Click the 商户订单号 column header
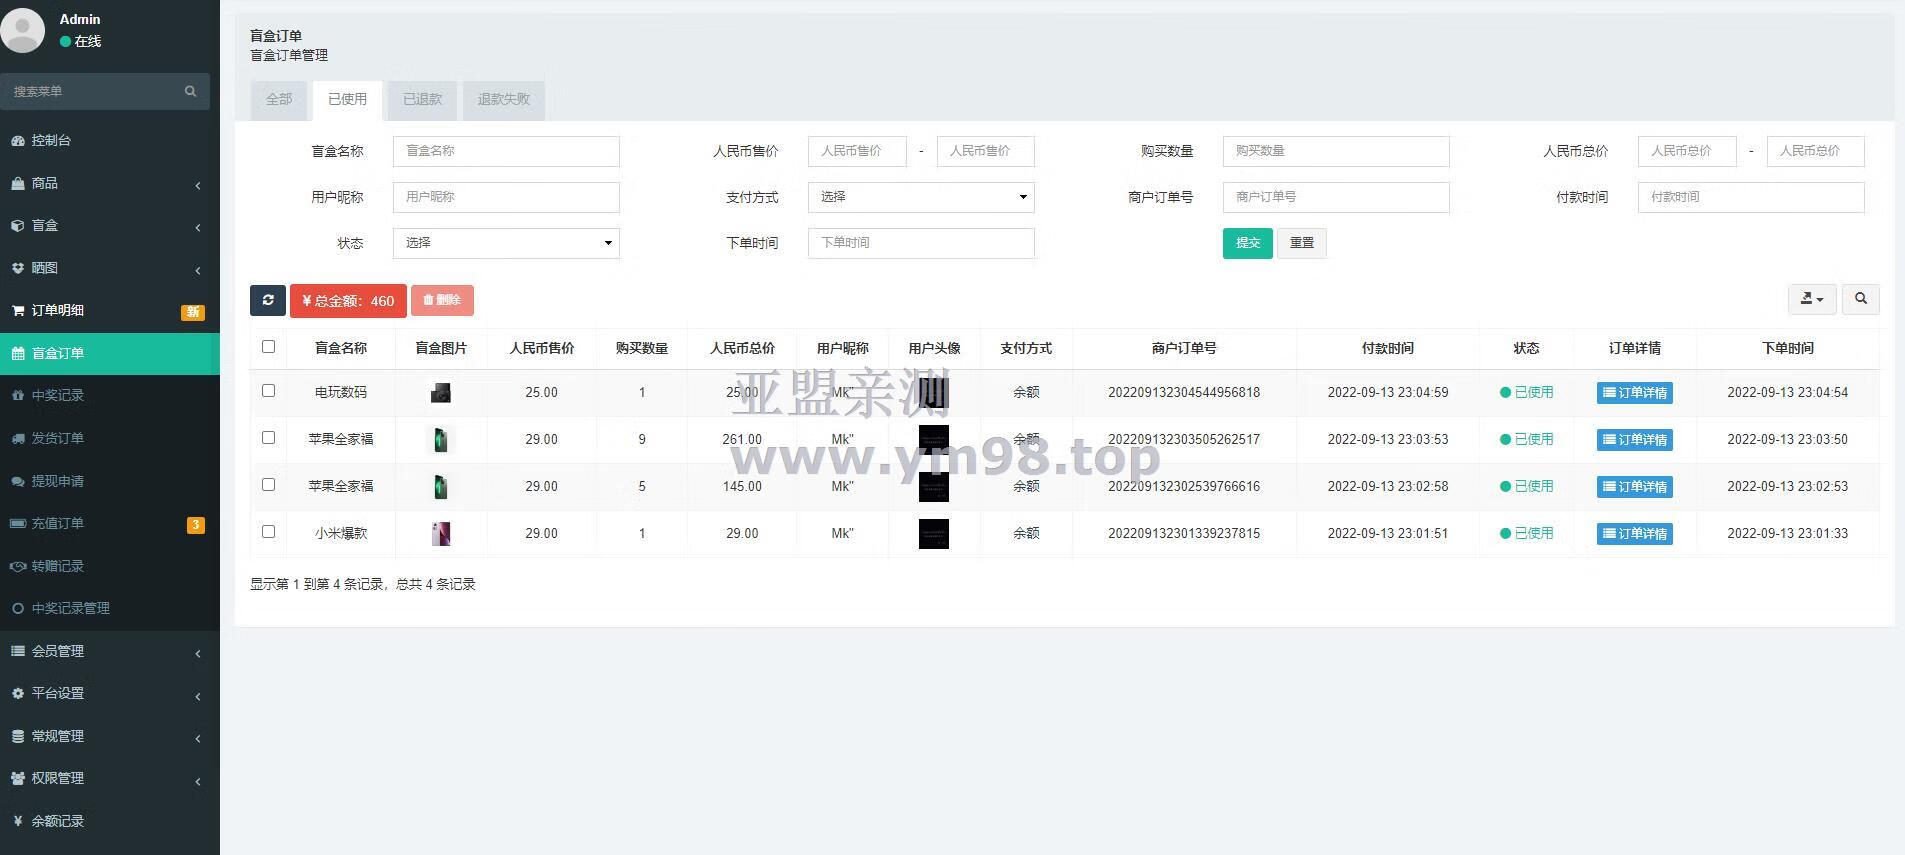 (x=1184, y=349)
